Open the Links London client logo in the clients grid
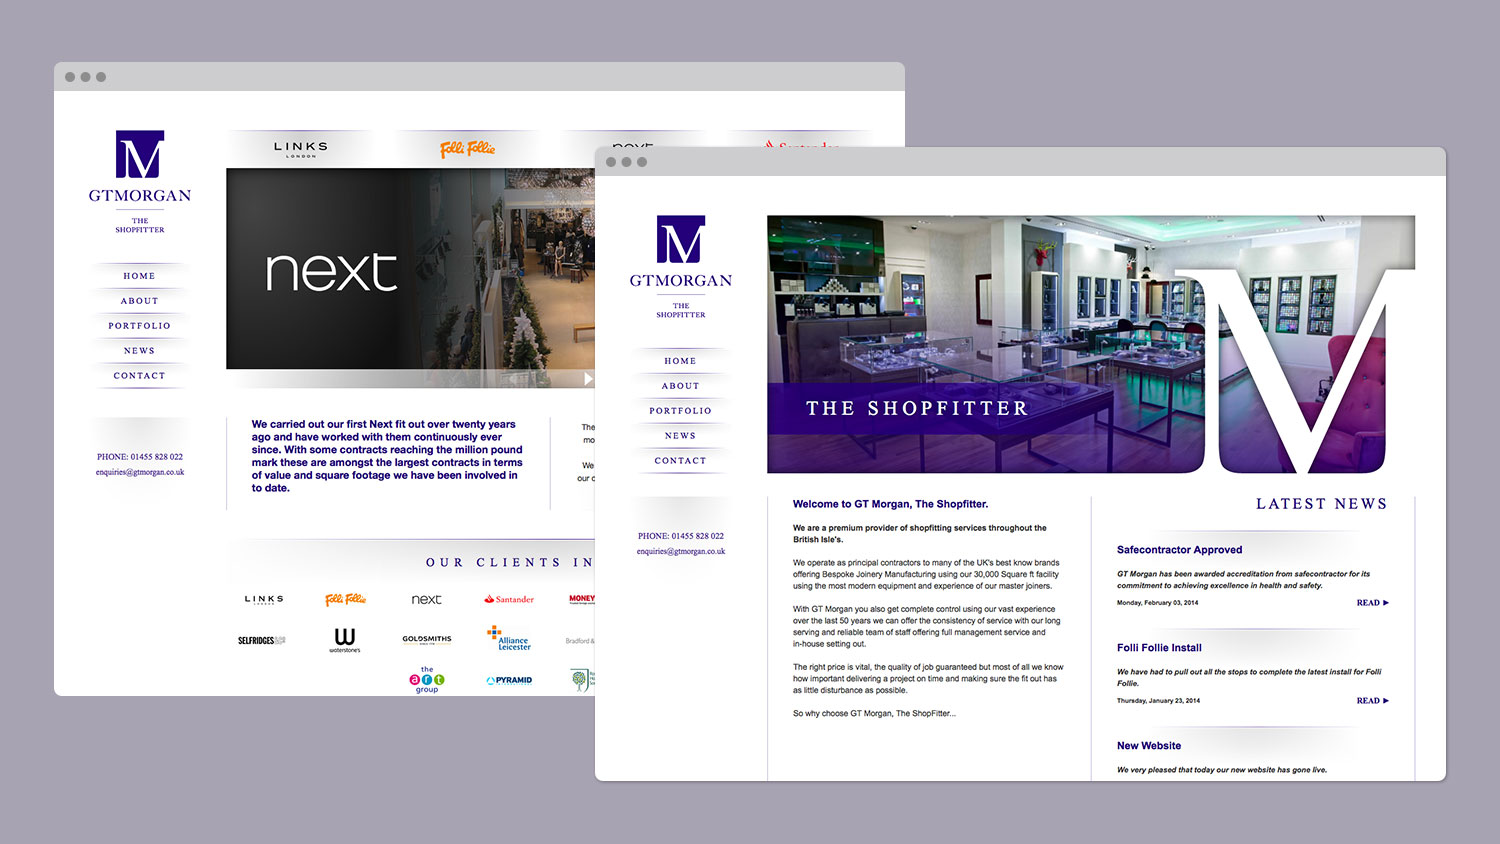 [264, 600]
